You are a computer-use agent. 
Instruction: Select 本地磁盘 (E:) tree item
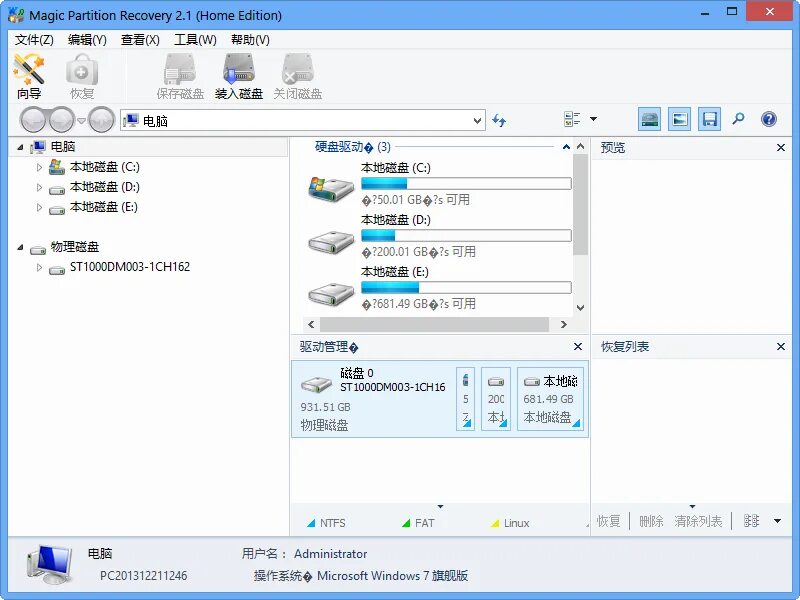(104, 207)
